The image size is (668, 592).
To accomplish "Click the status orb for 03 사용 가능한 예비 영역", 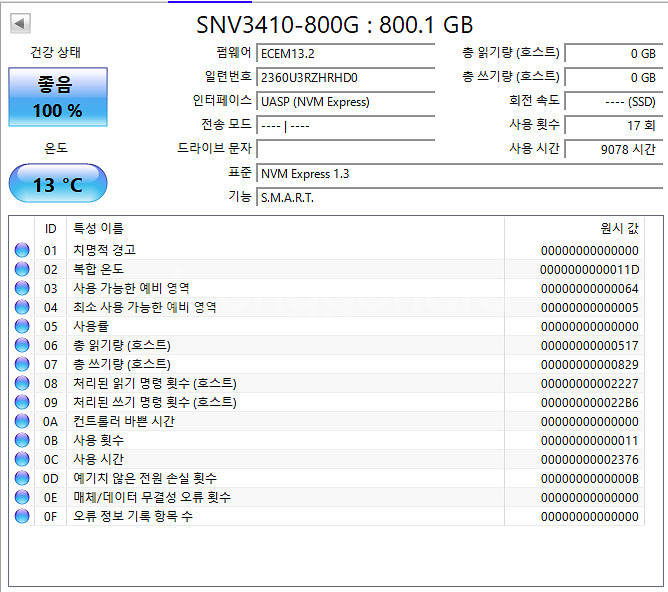I will [22, 288].
